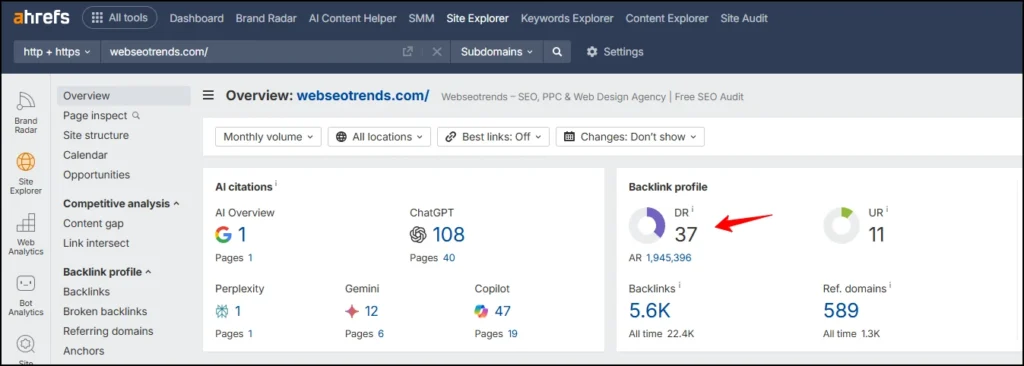Viewport: 1024px width, 366px height.
Task: Open Content gap report
Action: pos(93,224)
